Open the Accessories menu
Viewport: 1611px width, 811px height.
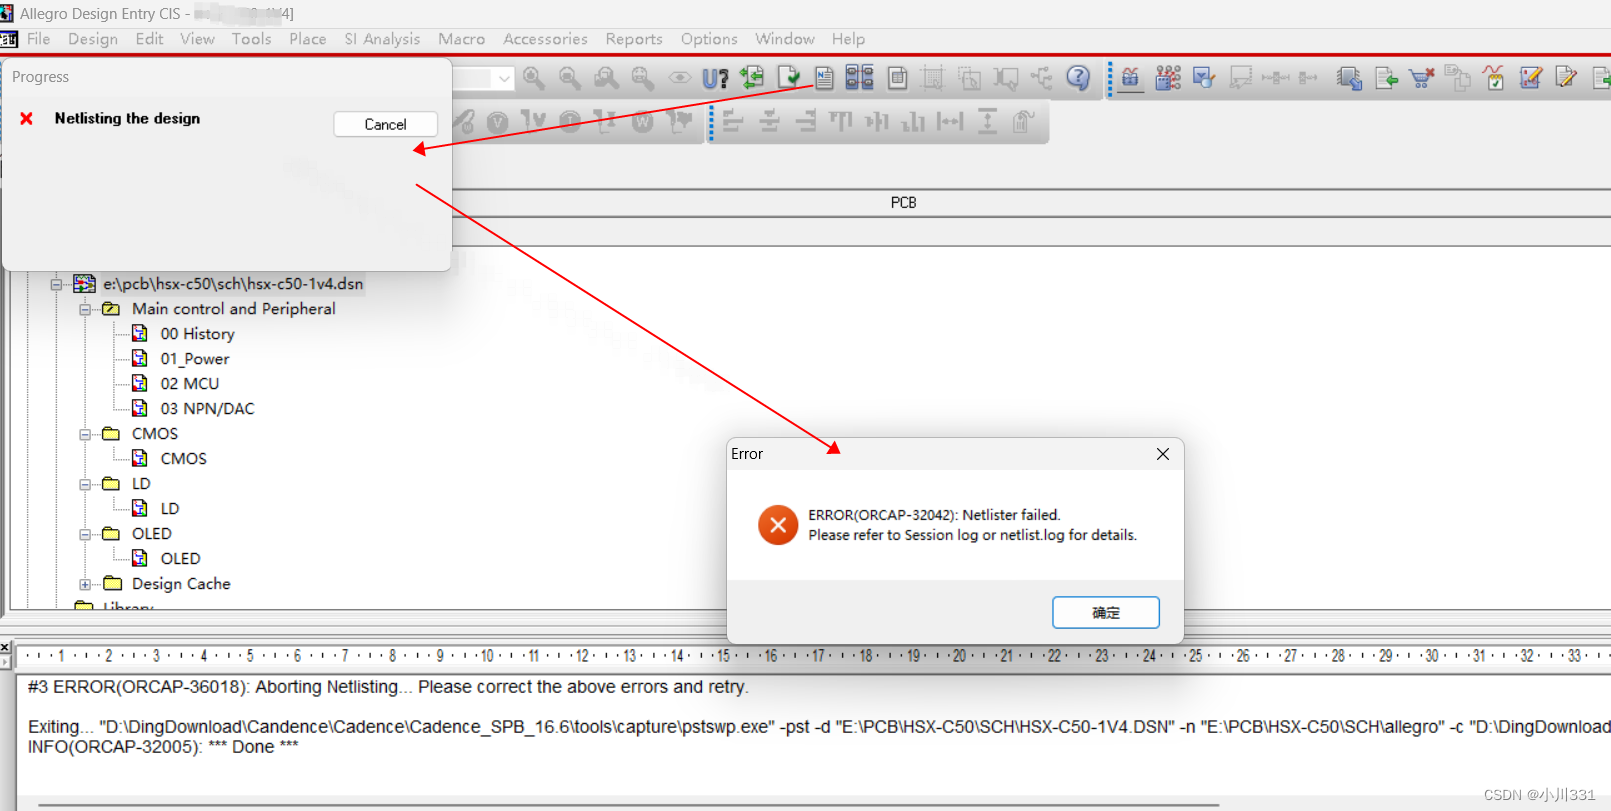[545, 39]
